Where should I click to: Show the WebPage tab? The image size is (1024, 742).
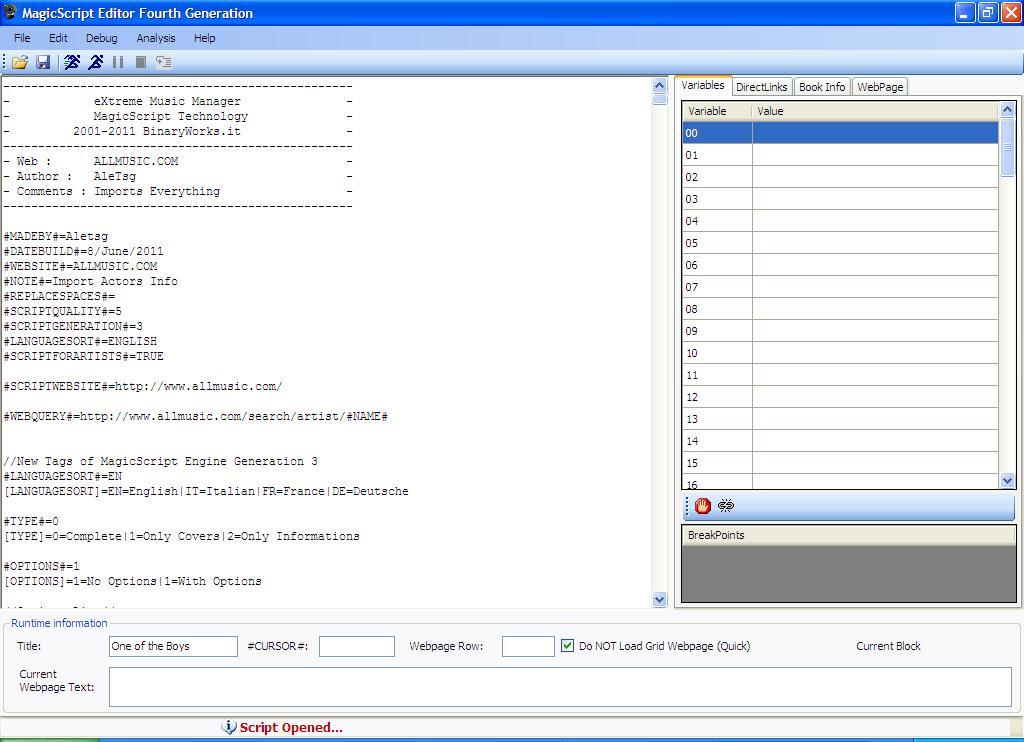[879, 86]
